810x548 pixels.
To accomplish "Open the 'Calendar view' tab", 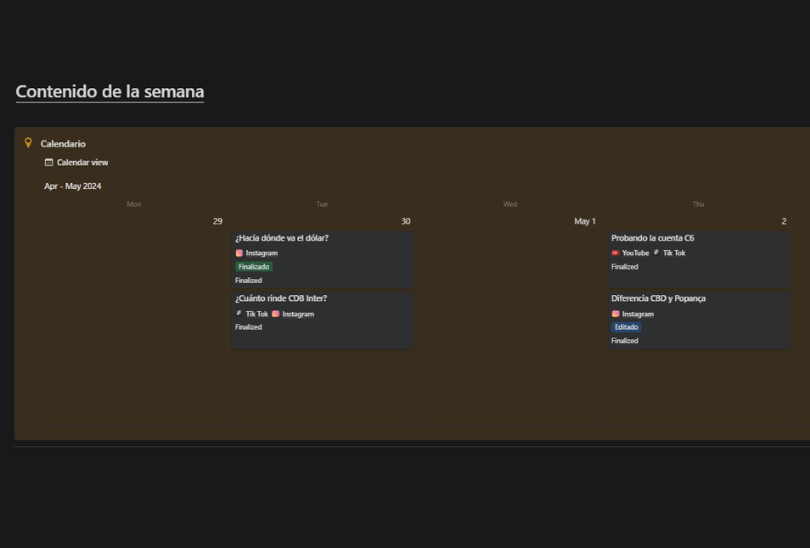I will tap(82, 162).
